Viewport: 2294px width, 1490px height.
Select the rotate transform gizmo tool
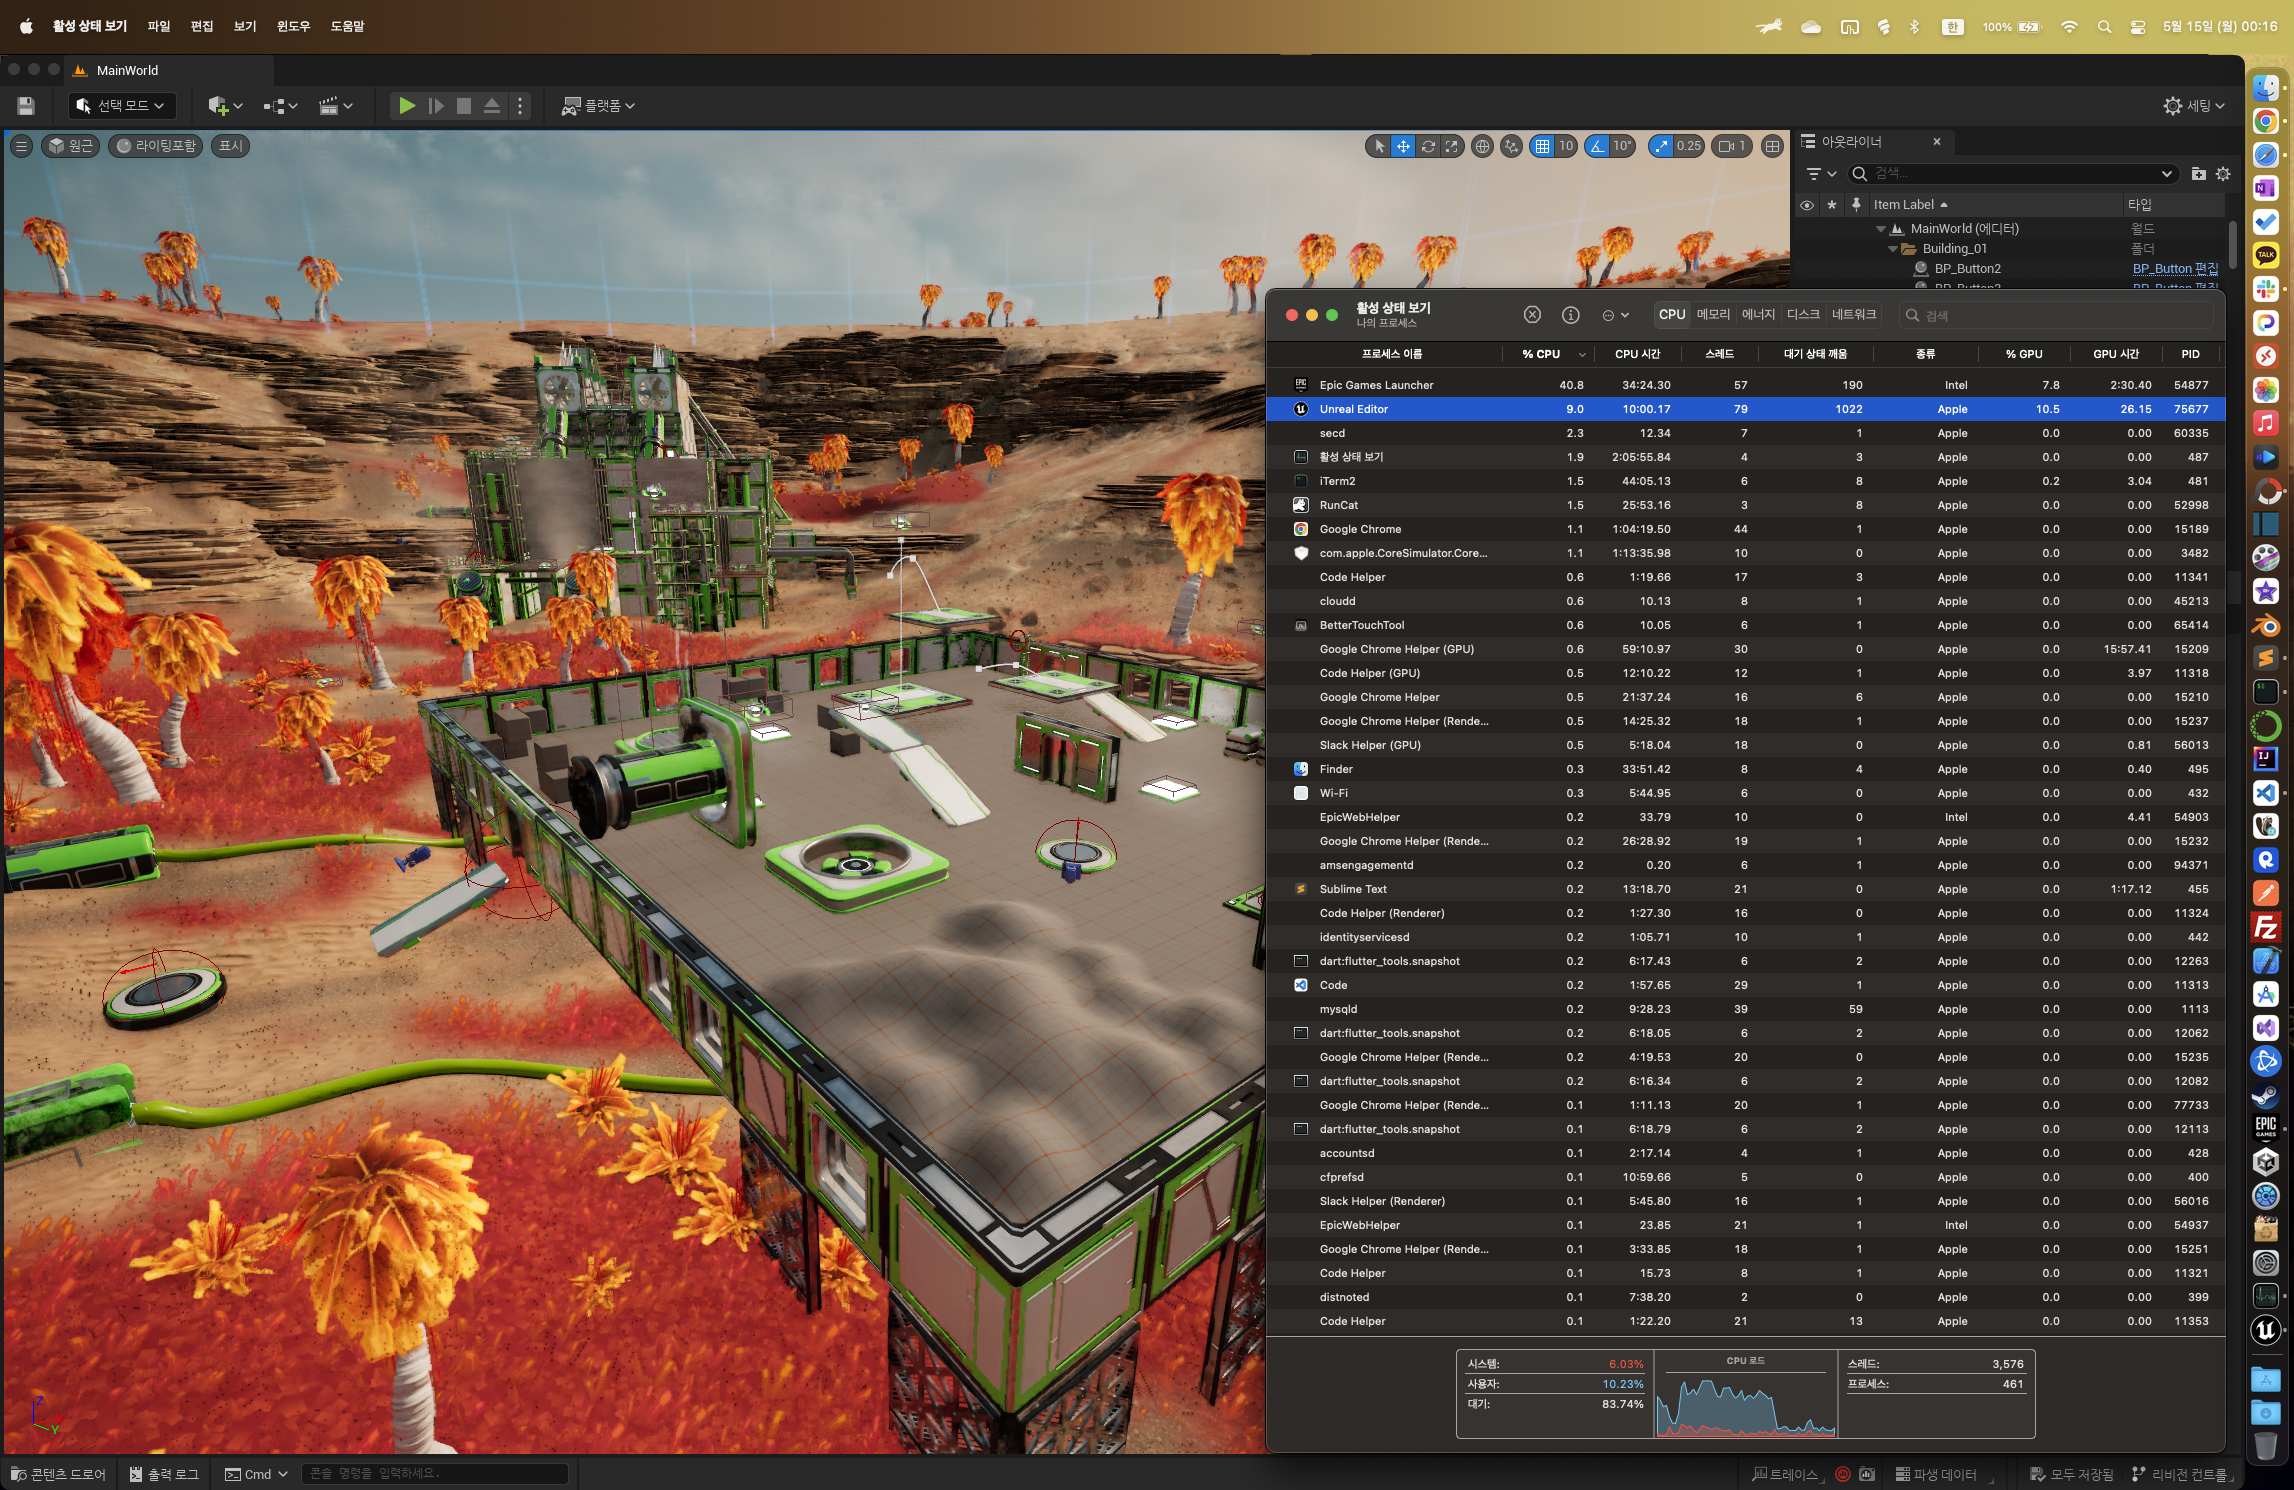coord(1428,146)
